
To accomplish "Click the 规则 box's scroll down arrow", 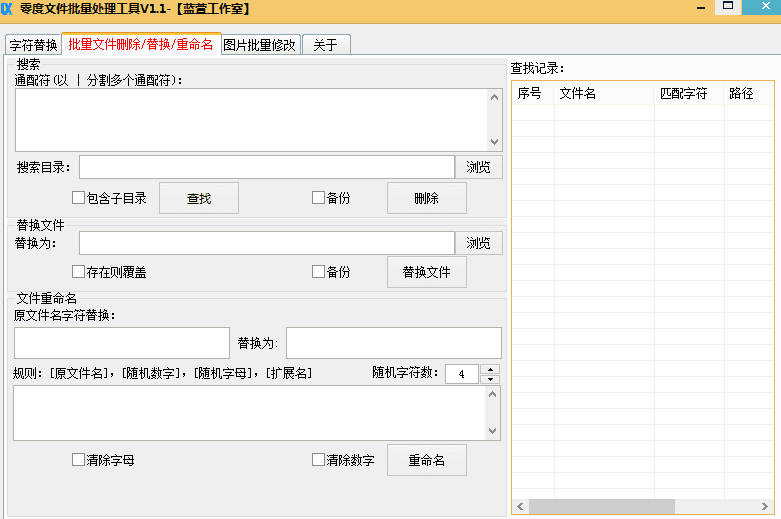I will coord(493,431).
